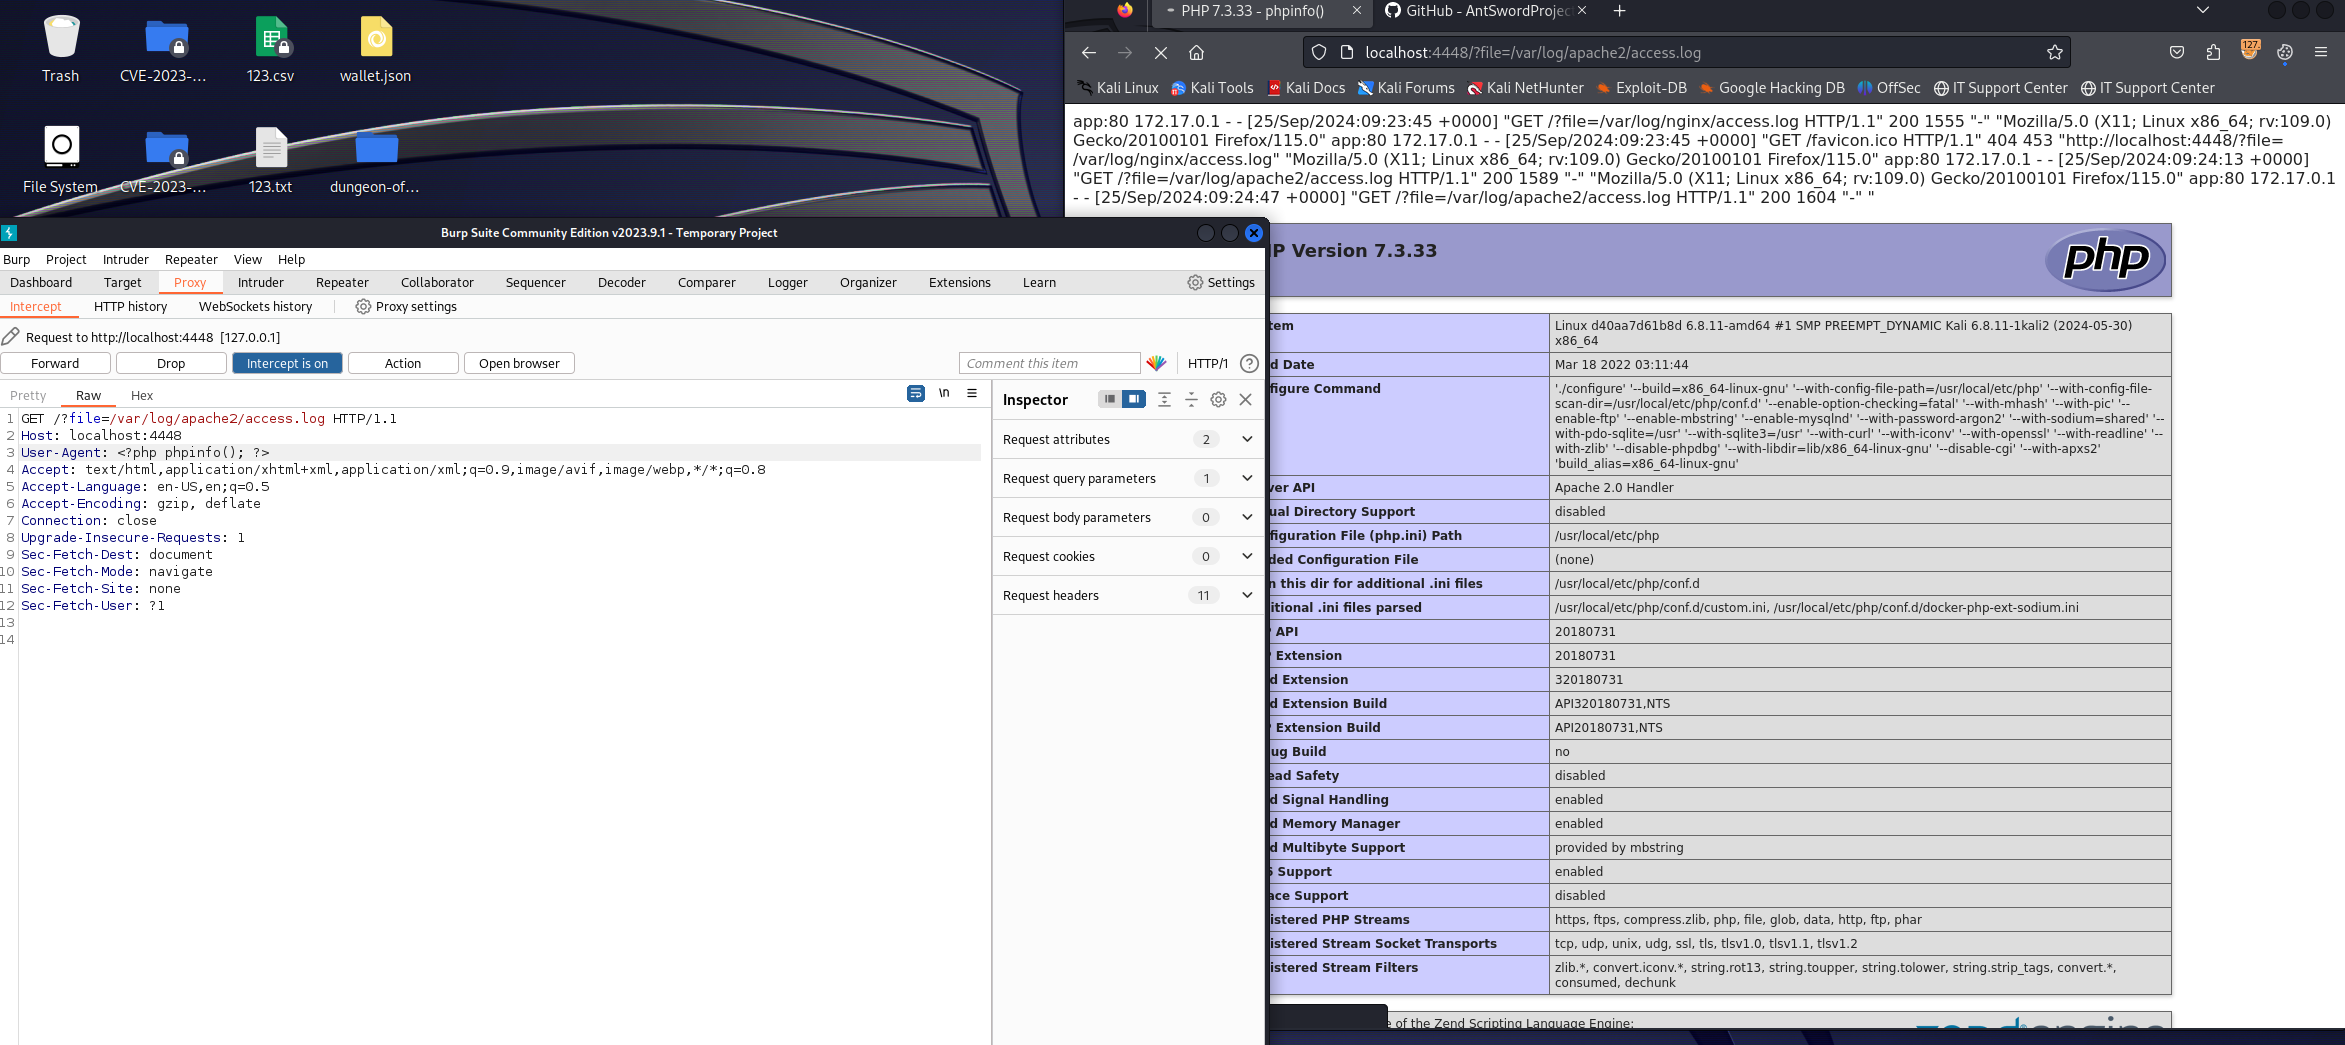Expand all Inspector sections icon
This screenshot has width=2345, height=1045.
[1164, 399]
